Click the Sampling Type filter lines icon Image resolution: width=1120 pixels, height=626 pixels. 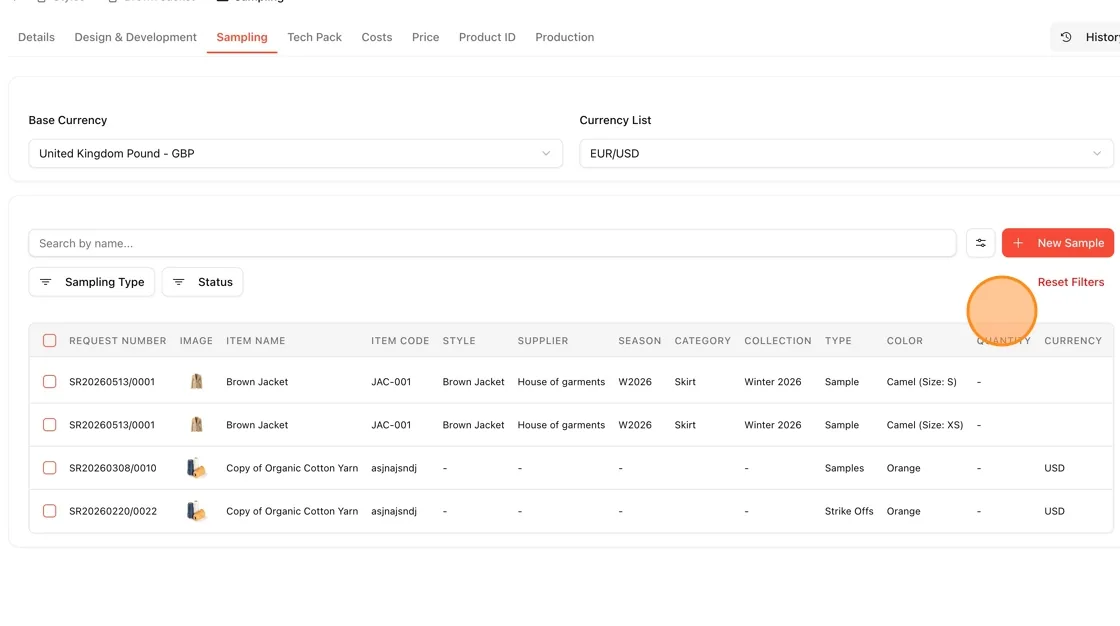click(x=46, y=282)
